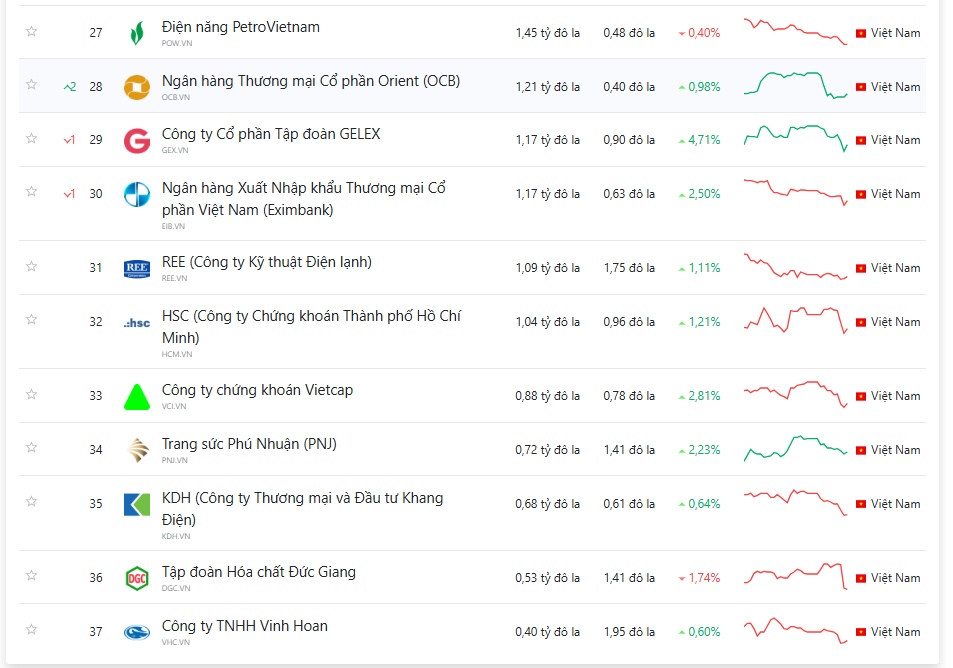The image size is (953, 668).
Task: Click the rank-down arrow in GELEX row
Action: (69, 140)
